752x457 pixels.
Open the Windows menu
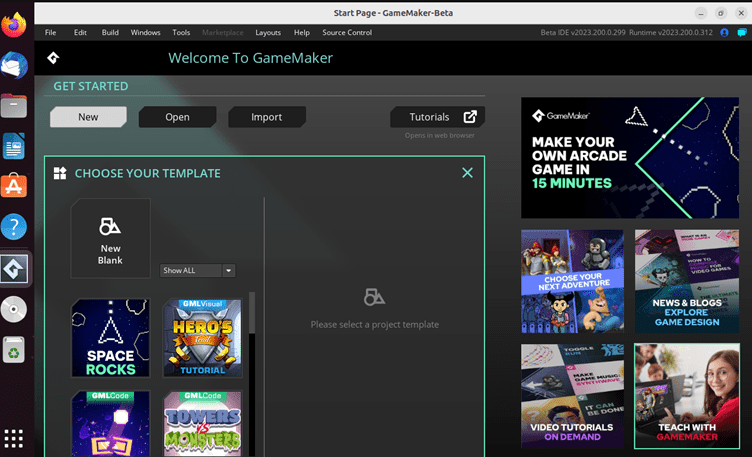(x=145, y=33)
